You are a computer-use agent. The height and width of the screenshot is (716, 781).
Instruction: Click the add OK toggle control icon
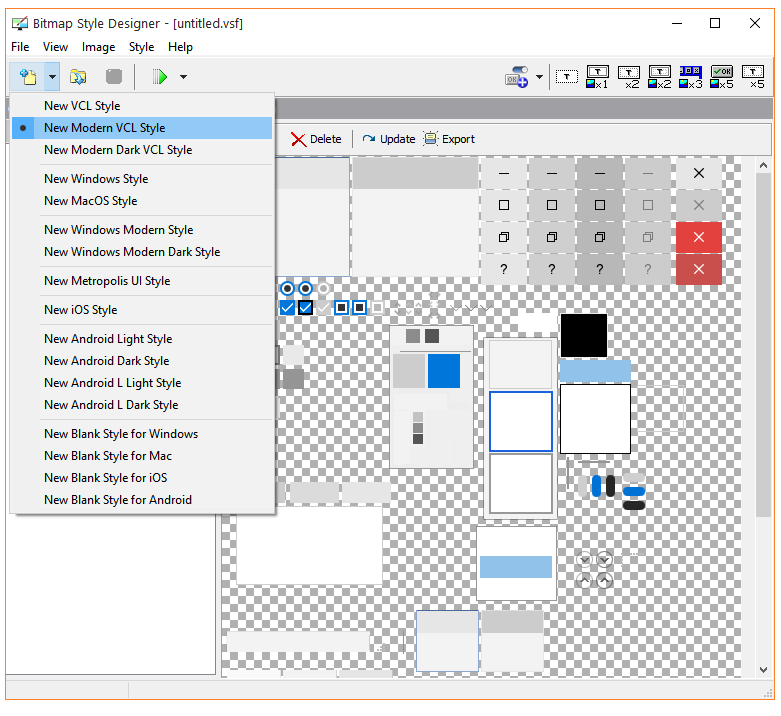click(517, 77)
